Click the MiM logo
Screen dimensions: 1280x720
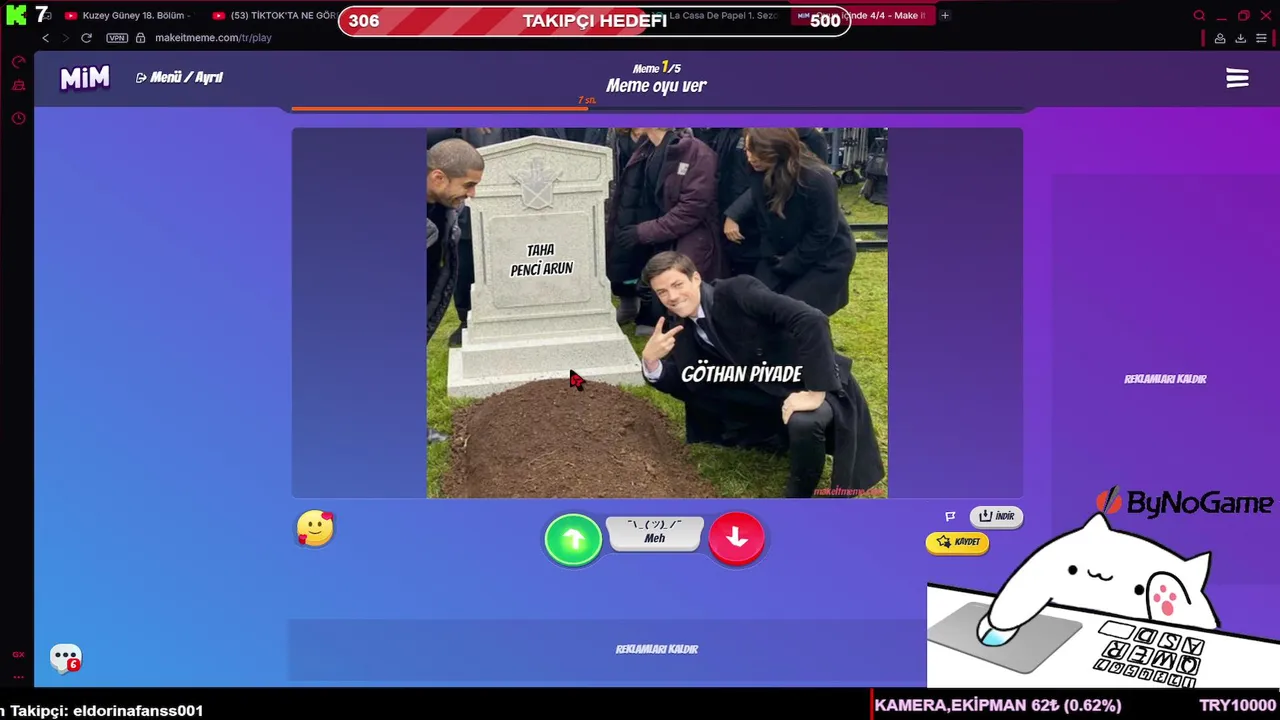click(85, 79)
